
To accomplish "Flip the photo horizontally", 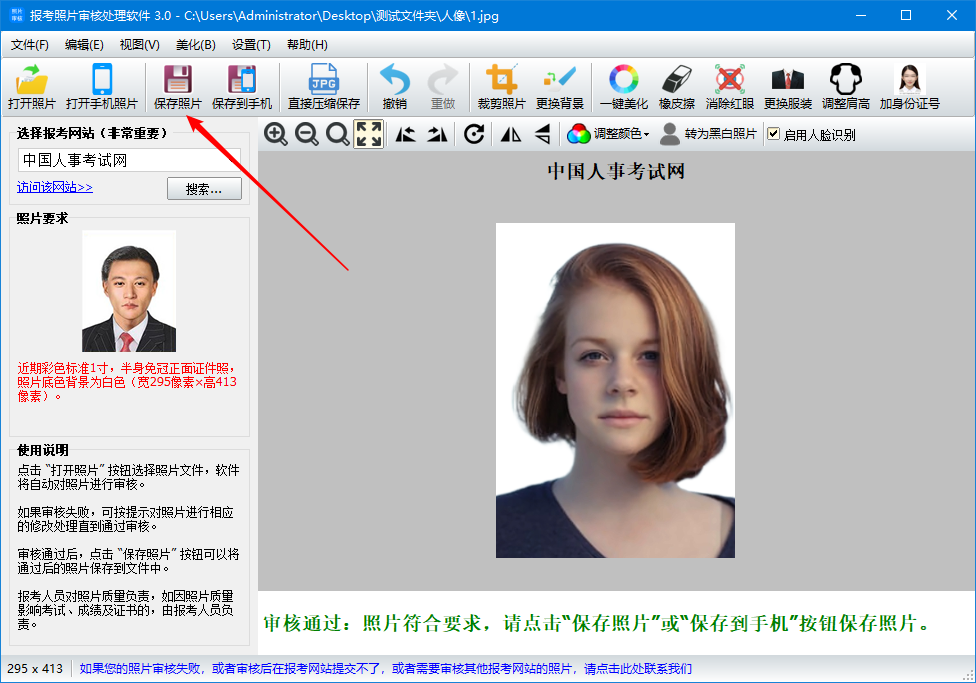I will pyautogui.click(x=511, y=134).
